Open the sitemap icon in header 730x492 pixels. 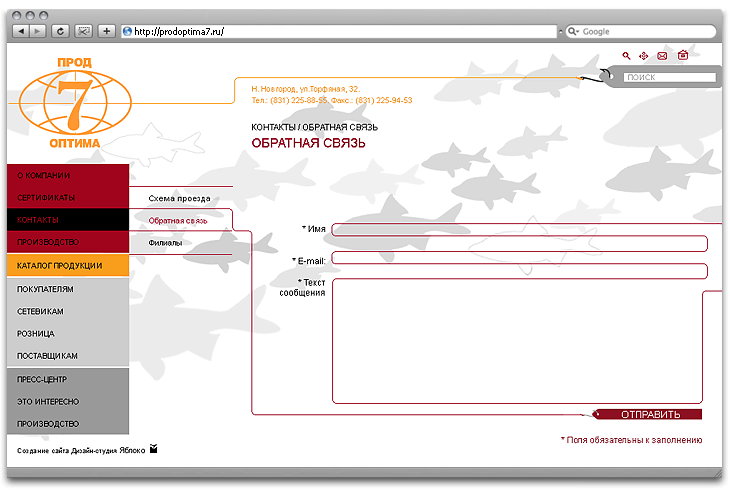[x=643, y=56]
